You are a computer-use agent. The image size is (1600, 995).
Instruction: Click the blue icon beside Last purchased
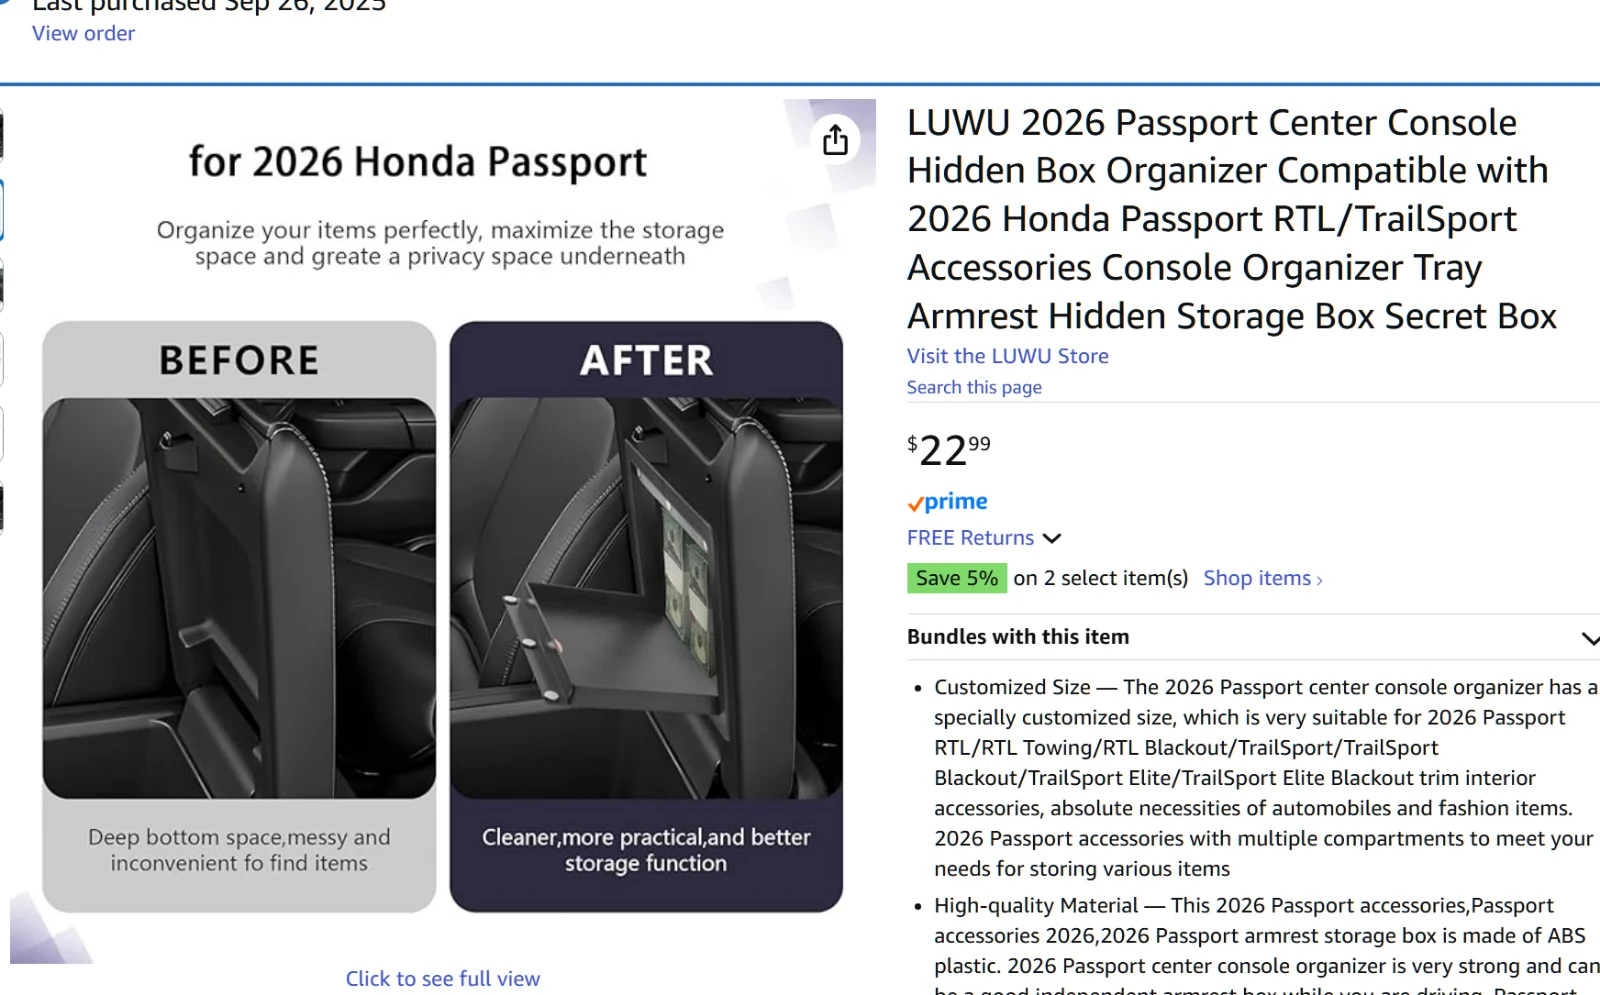[x=4, y=3]
